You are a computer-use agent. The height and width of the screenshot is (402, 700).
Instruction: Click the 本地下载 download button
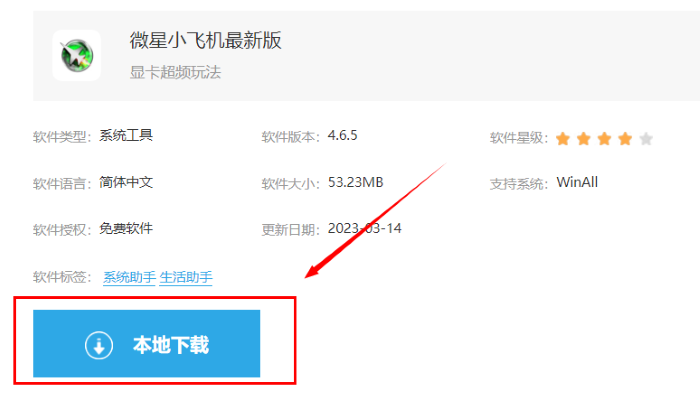(x=146, y=343)
